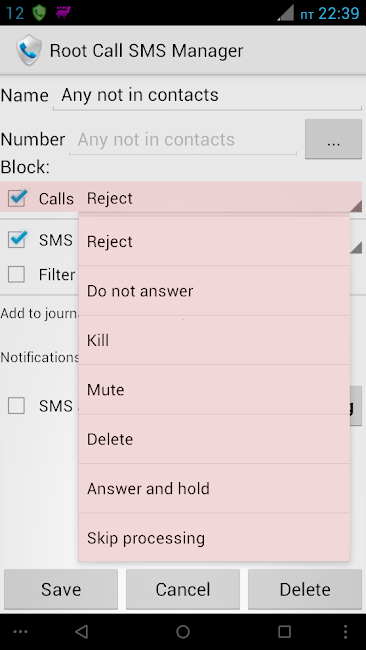Save the blocking rule
366x650 pixels.
click(x=61, y=589)
